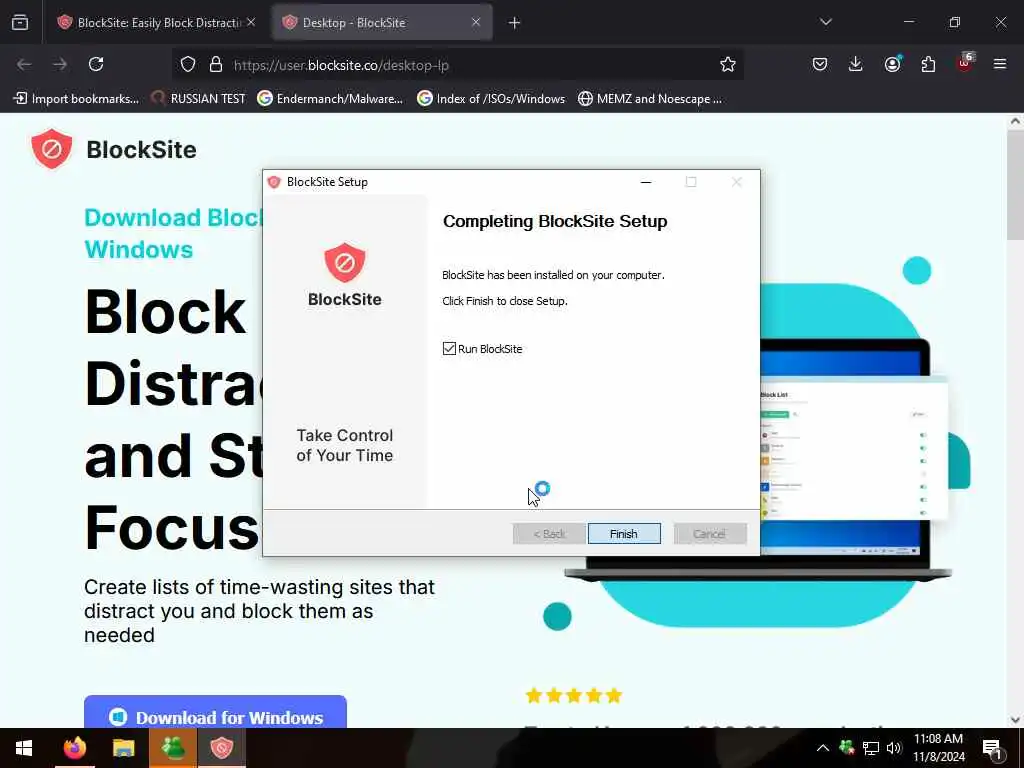Open the Firefox hamburger menu

tap(1000, 64)
